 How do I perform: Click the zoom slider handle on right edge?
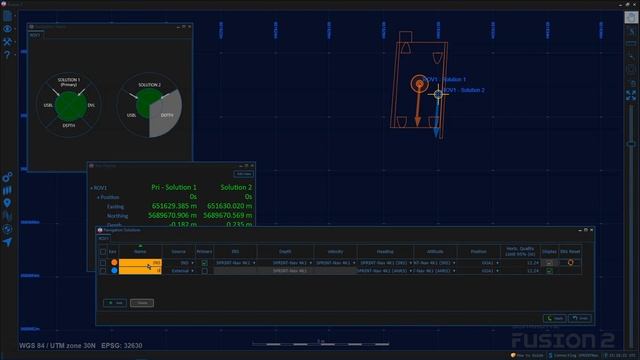631,144
